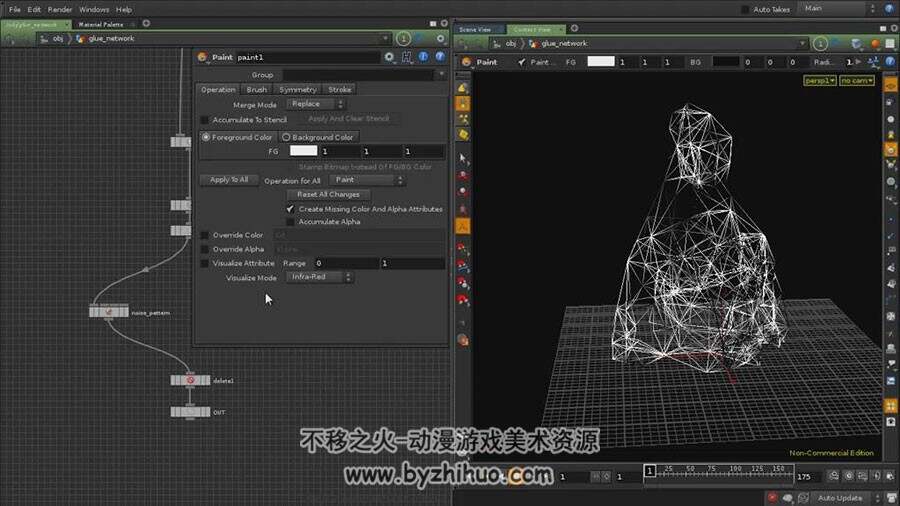Open help for the Paint node
This screenshot has width=900, height=506.
[x=440, y=56]
